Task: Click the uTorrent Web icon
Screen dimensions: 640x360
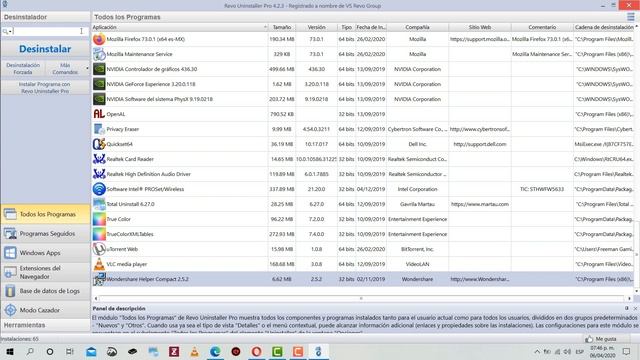Action: (99, 249)
